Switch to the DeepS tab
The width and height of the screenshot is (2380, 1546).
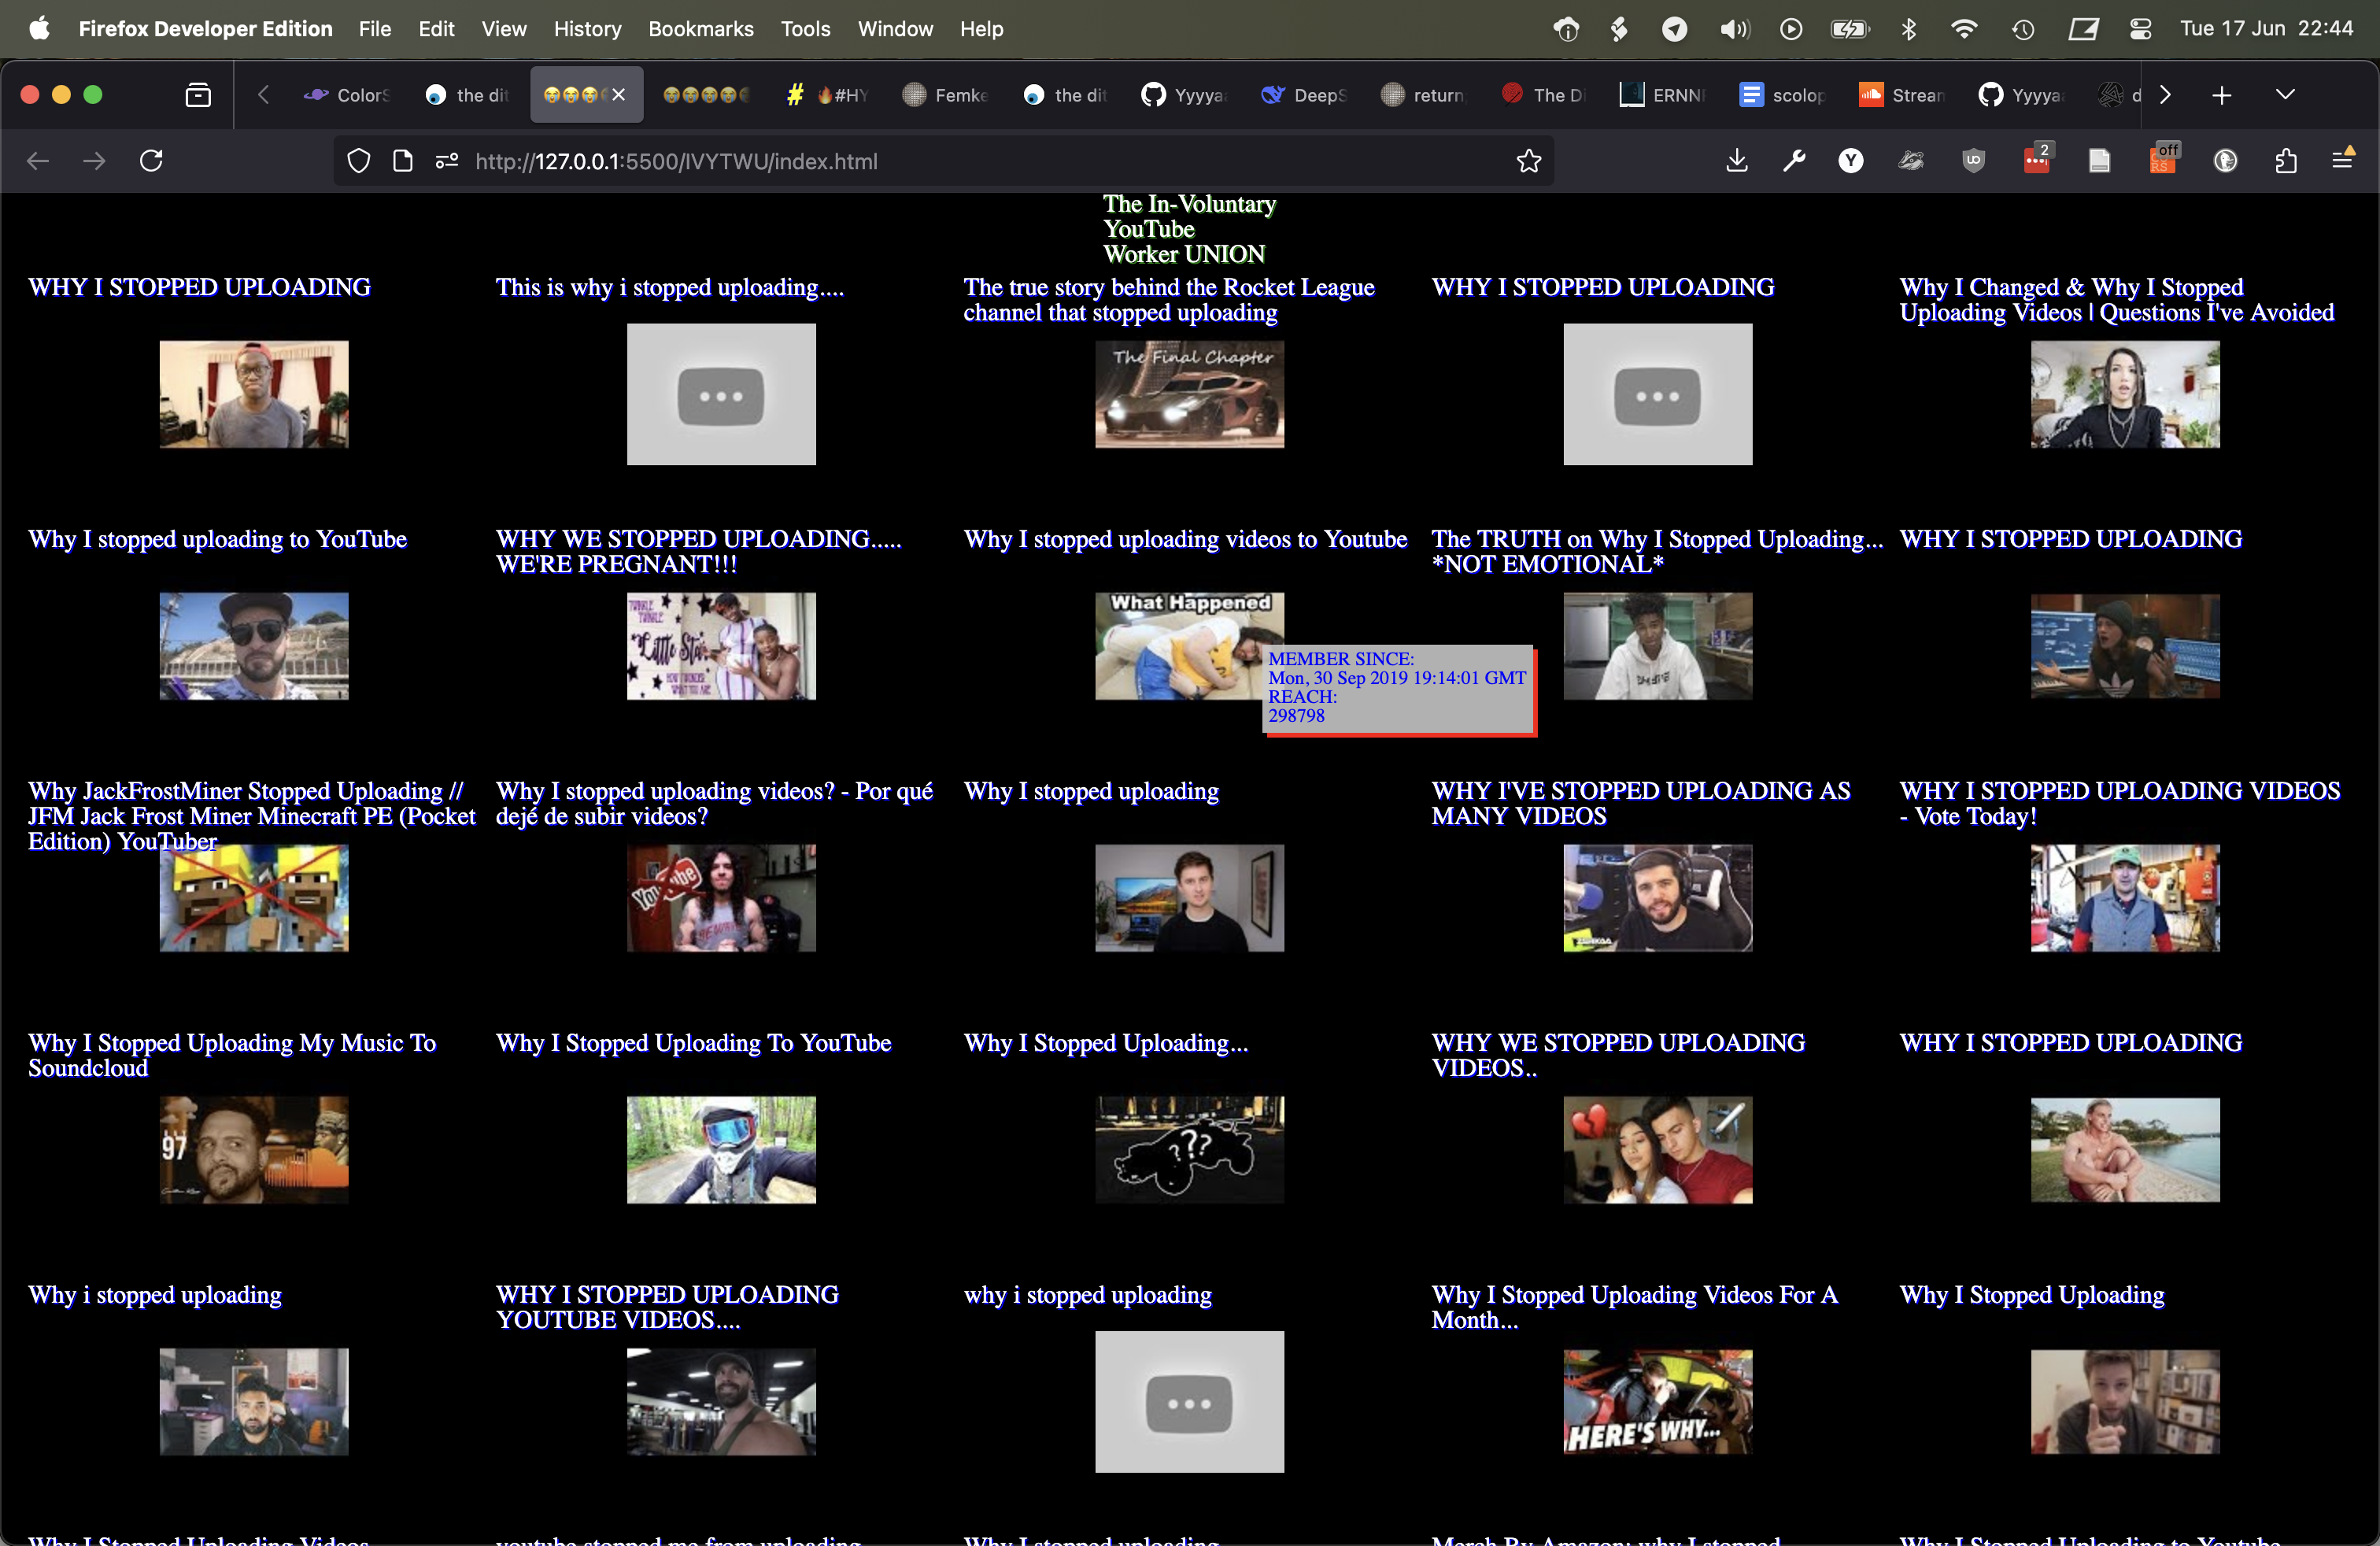1303,95
